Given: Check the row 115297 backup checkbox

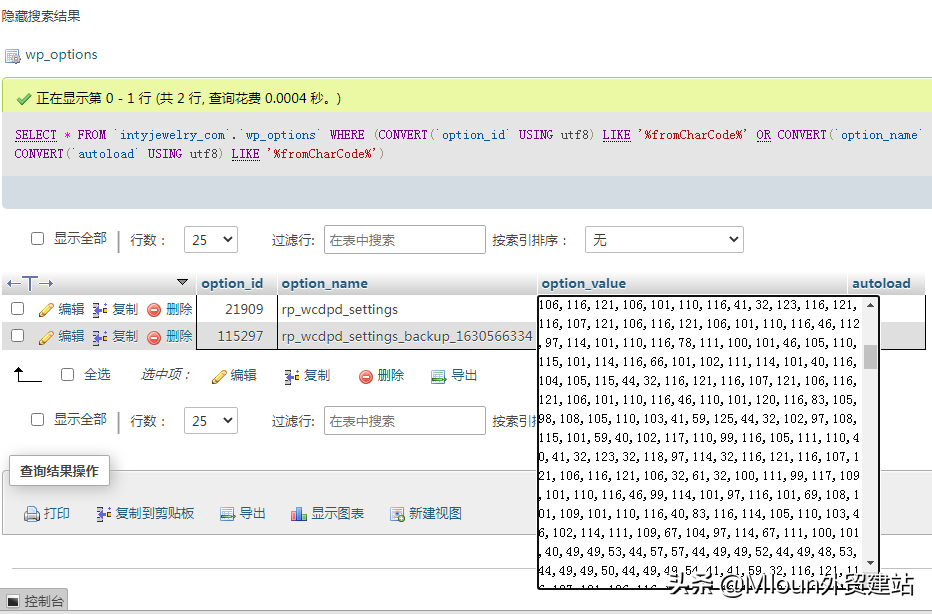Looking at the screenshot, I should 18,335.
